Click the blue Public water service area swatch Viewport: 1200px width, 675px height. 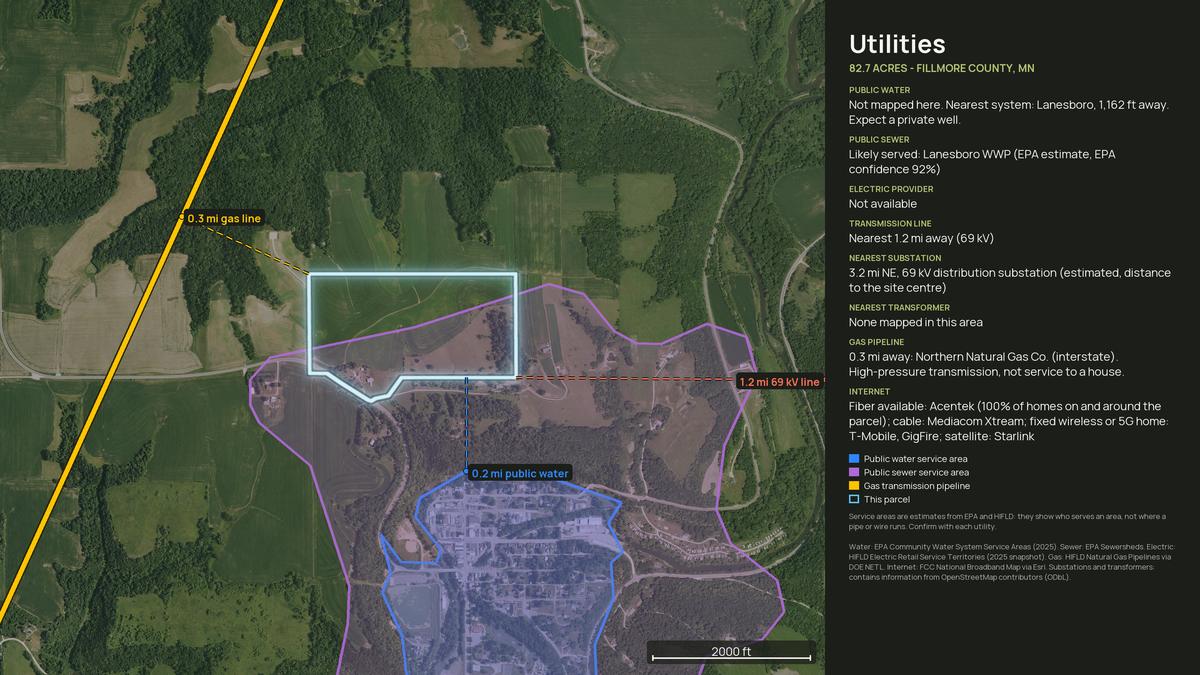[854, 458]
